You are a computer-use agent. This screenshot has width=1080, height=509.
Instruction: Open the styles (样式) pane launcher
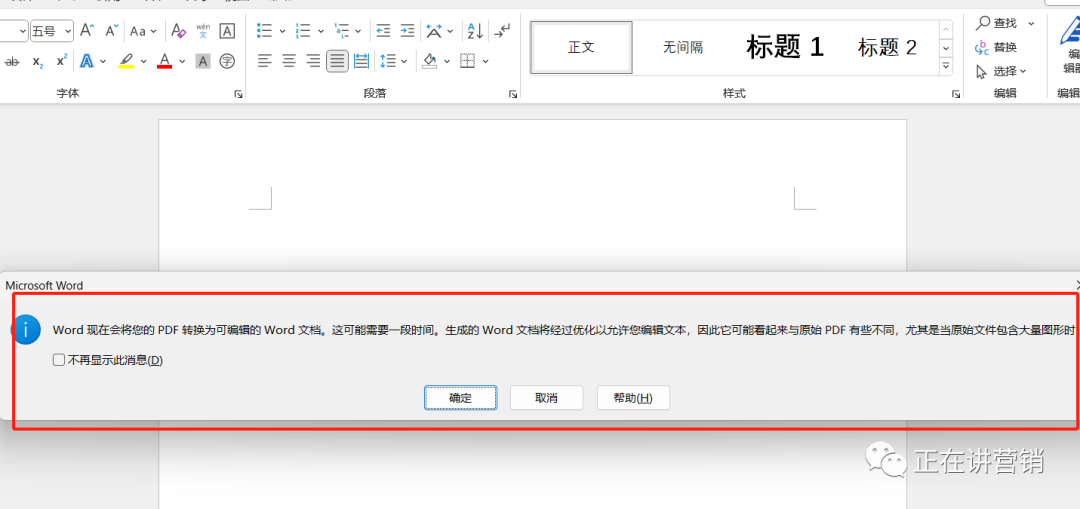pyautogui.click(x=956, y=94)
